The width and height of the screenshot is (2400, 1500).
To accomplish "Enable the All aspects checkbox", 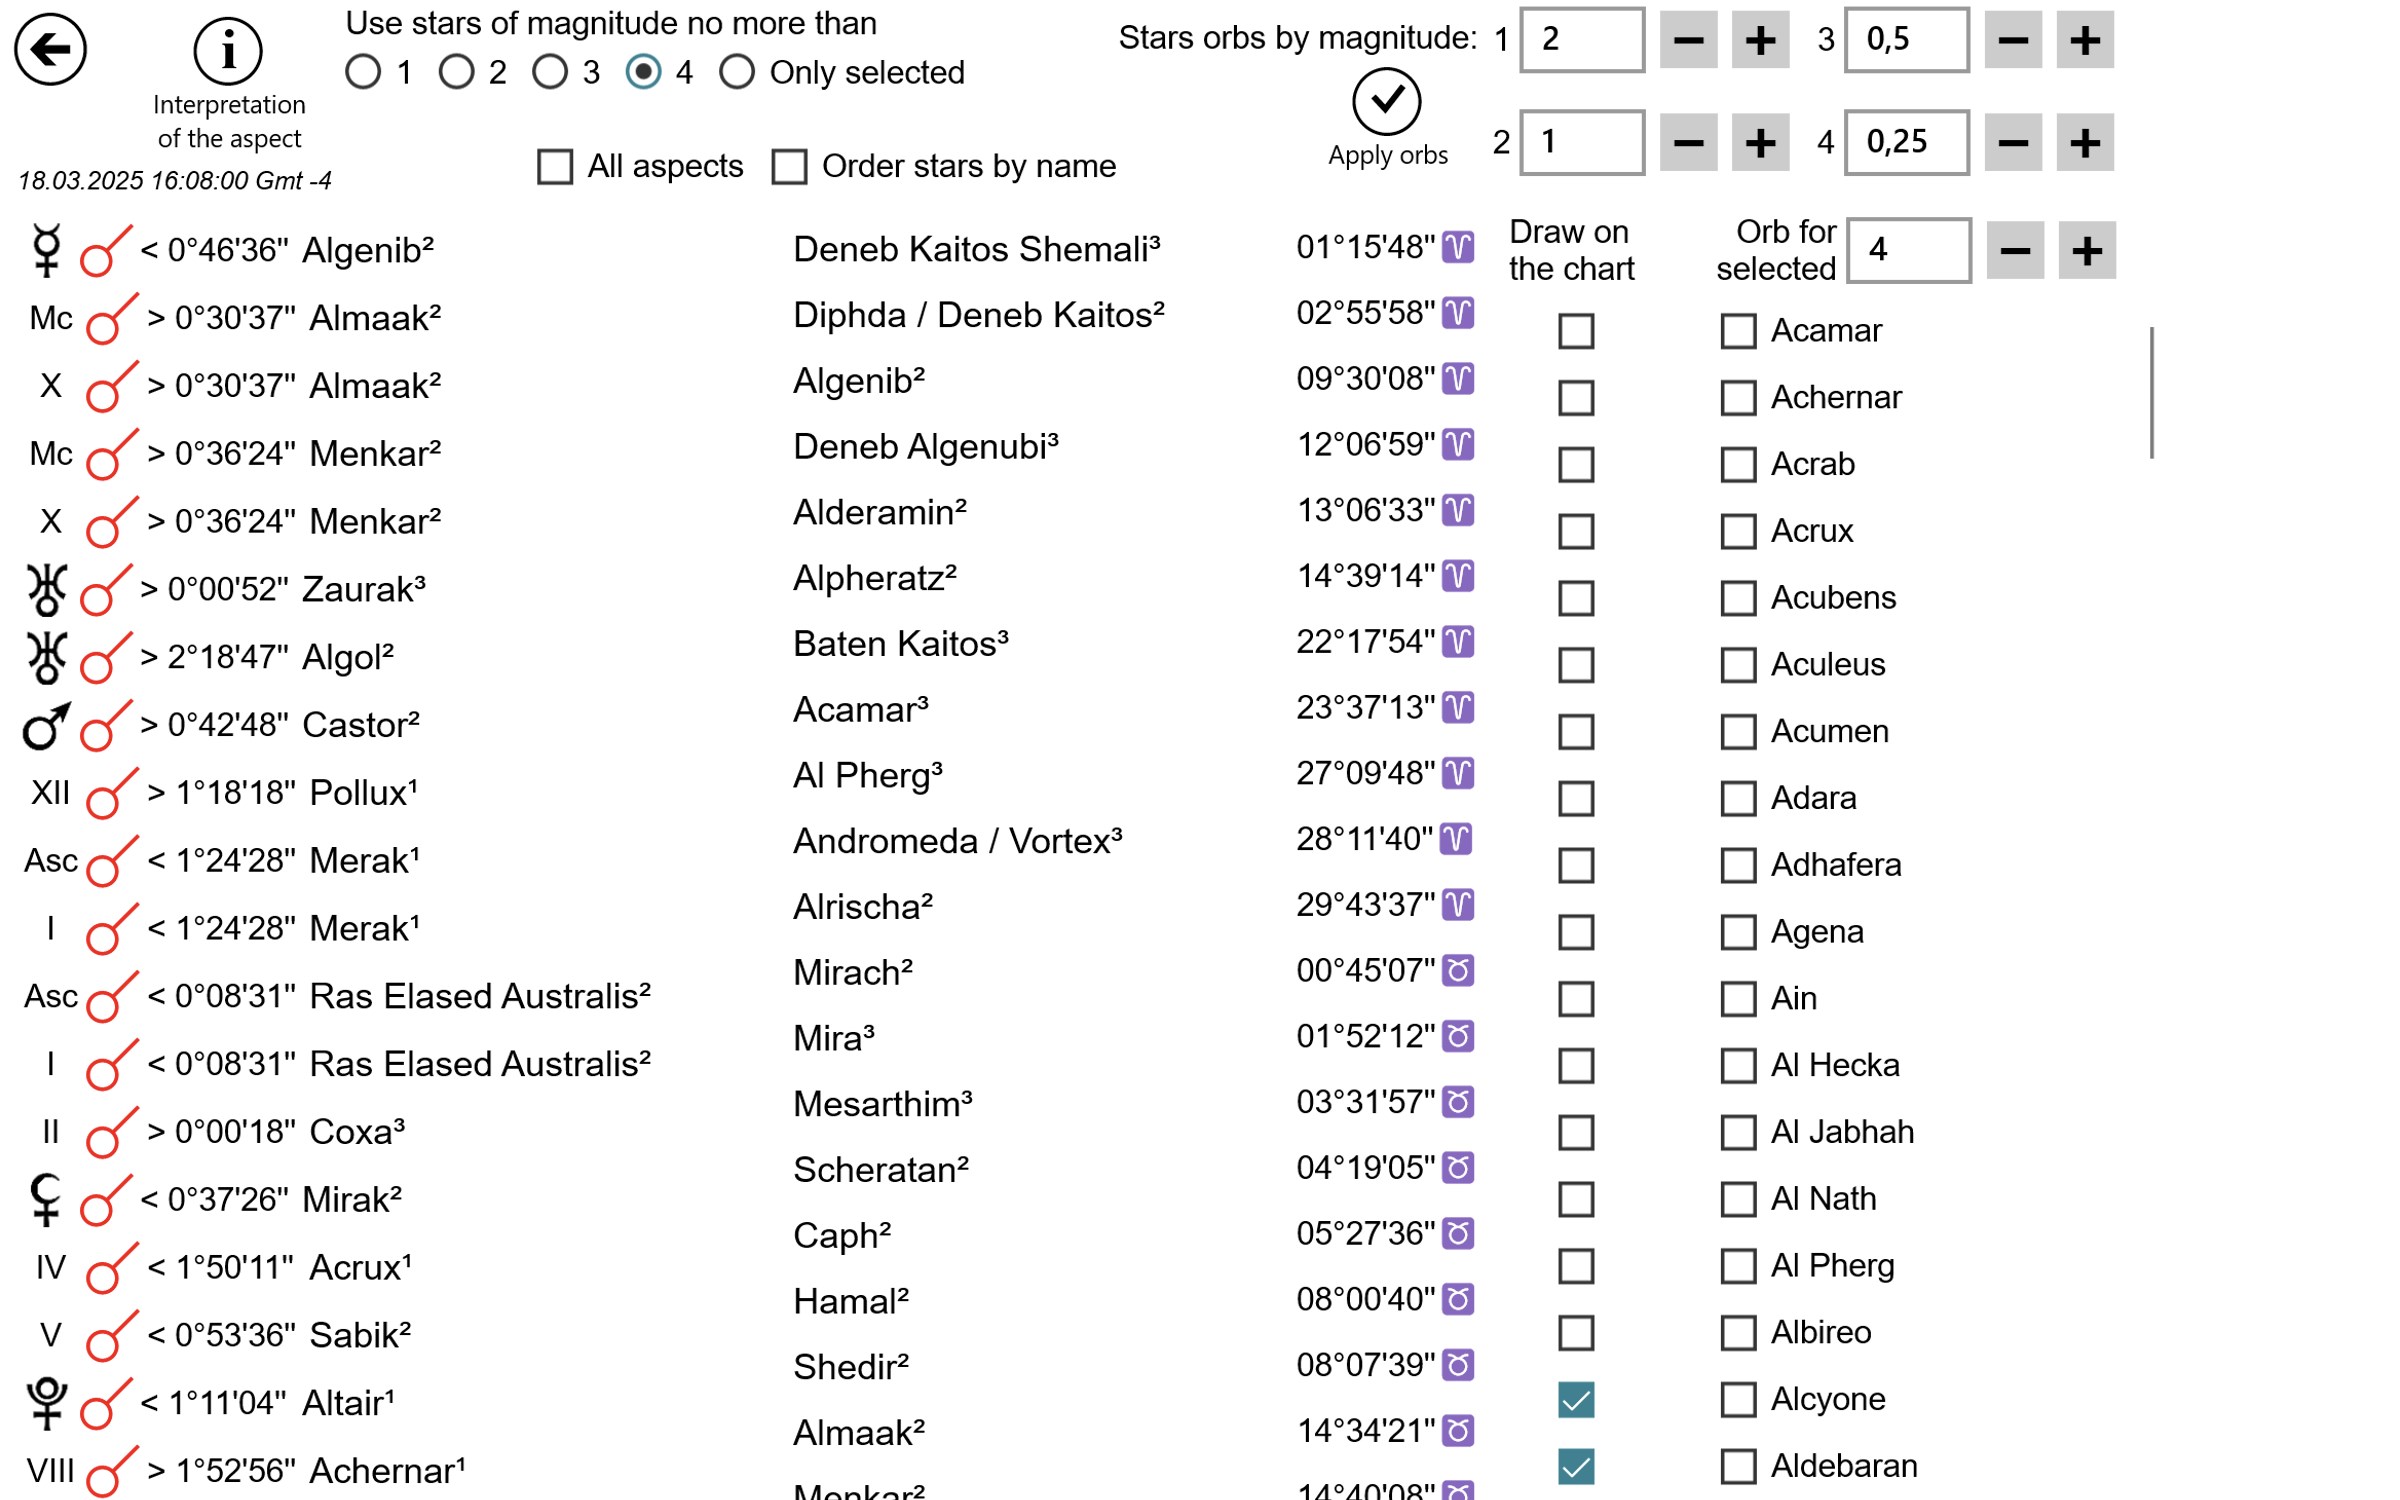I will pos(555,167).
